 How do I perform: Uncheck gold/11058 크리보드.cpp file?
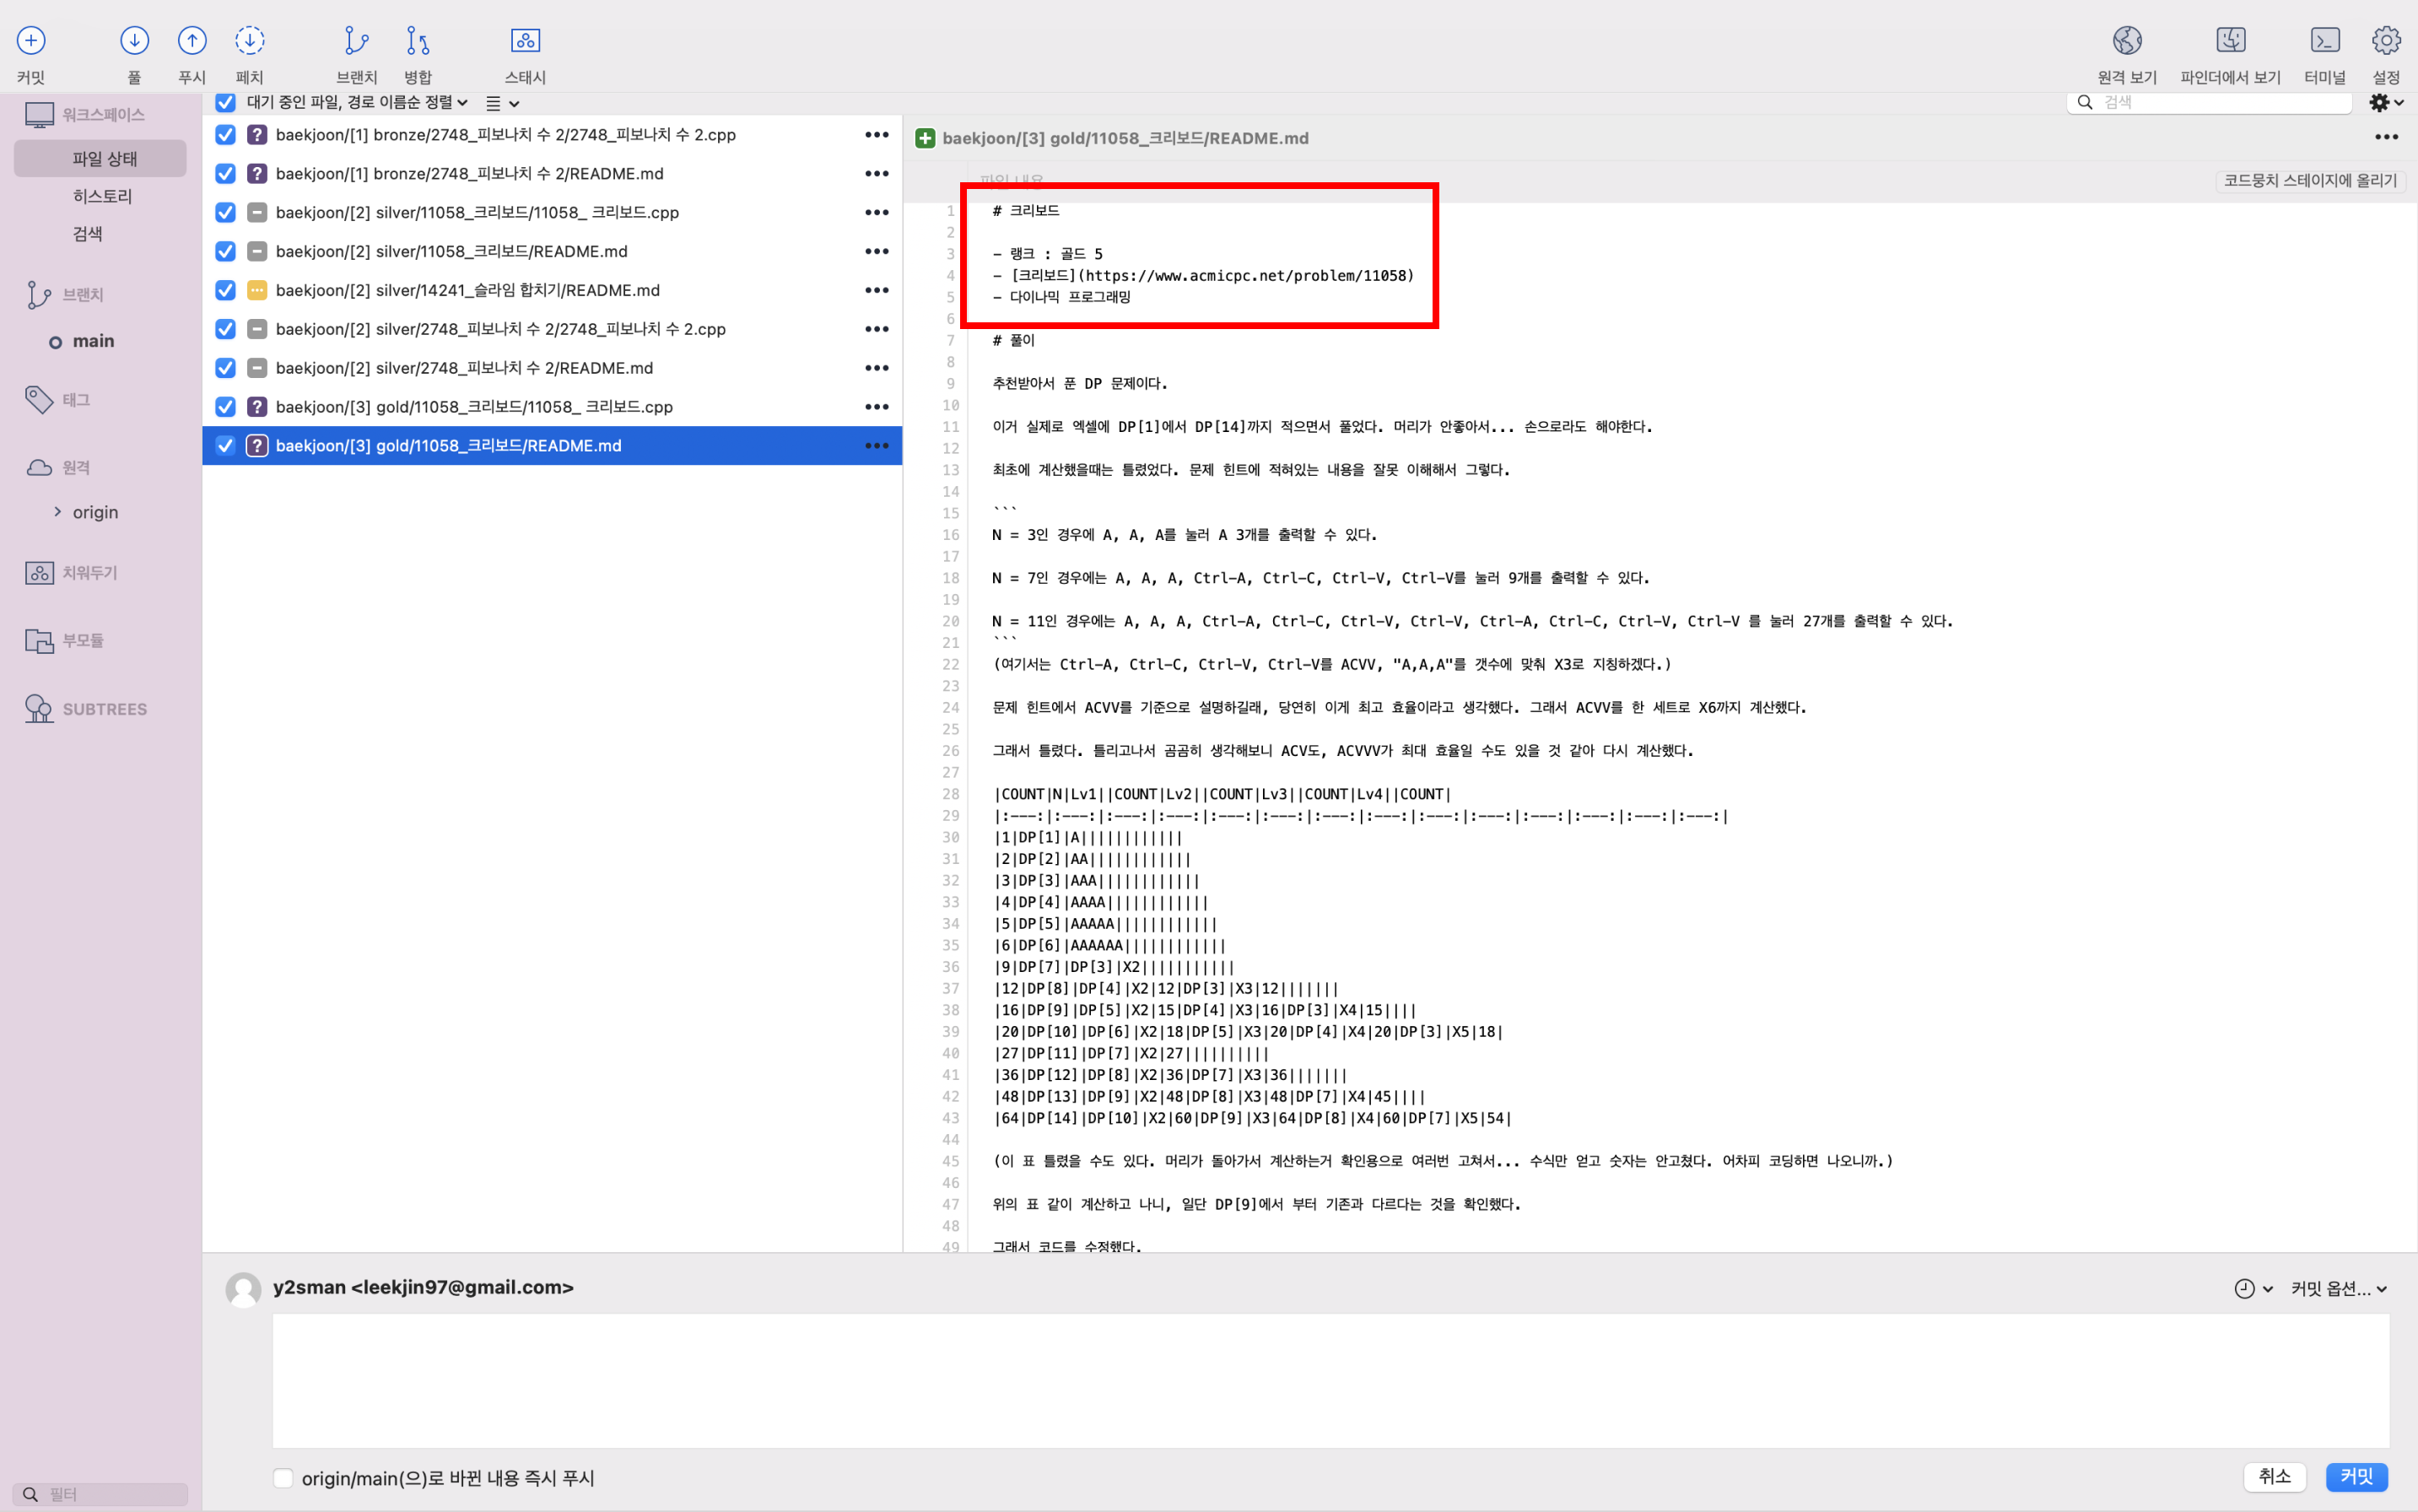226,407
